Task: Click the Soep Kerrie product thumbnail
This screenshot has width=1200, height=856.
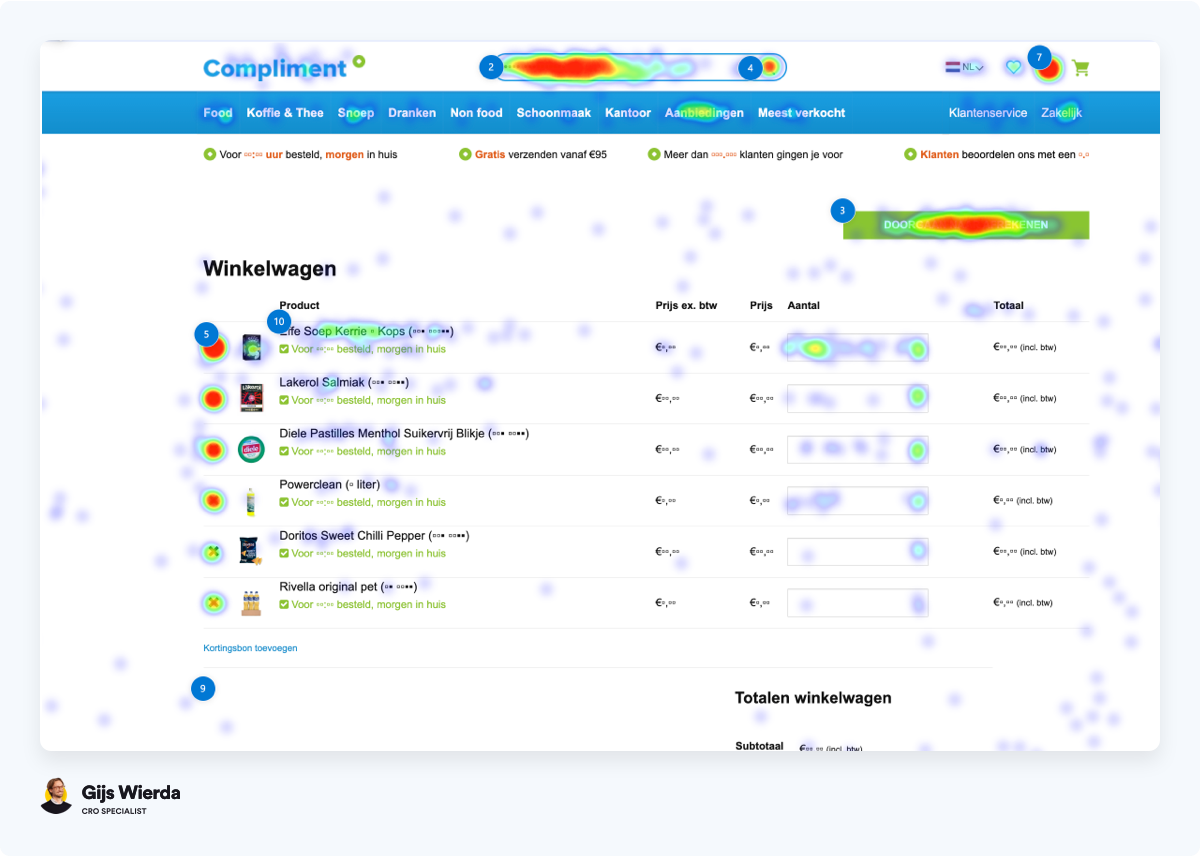Action: point(251,347)
